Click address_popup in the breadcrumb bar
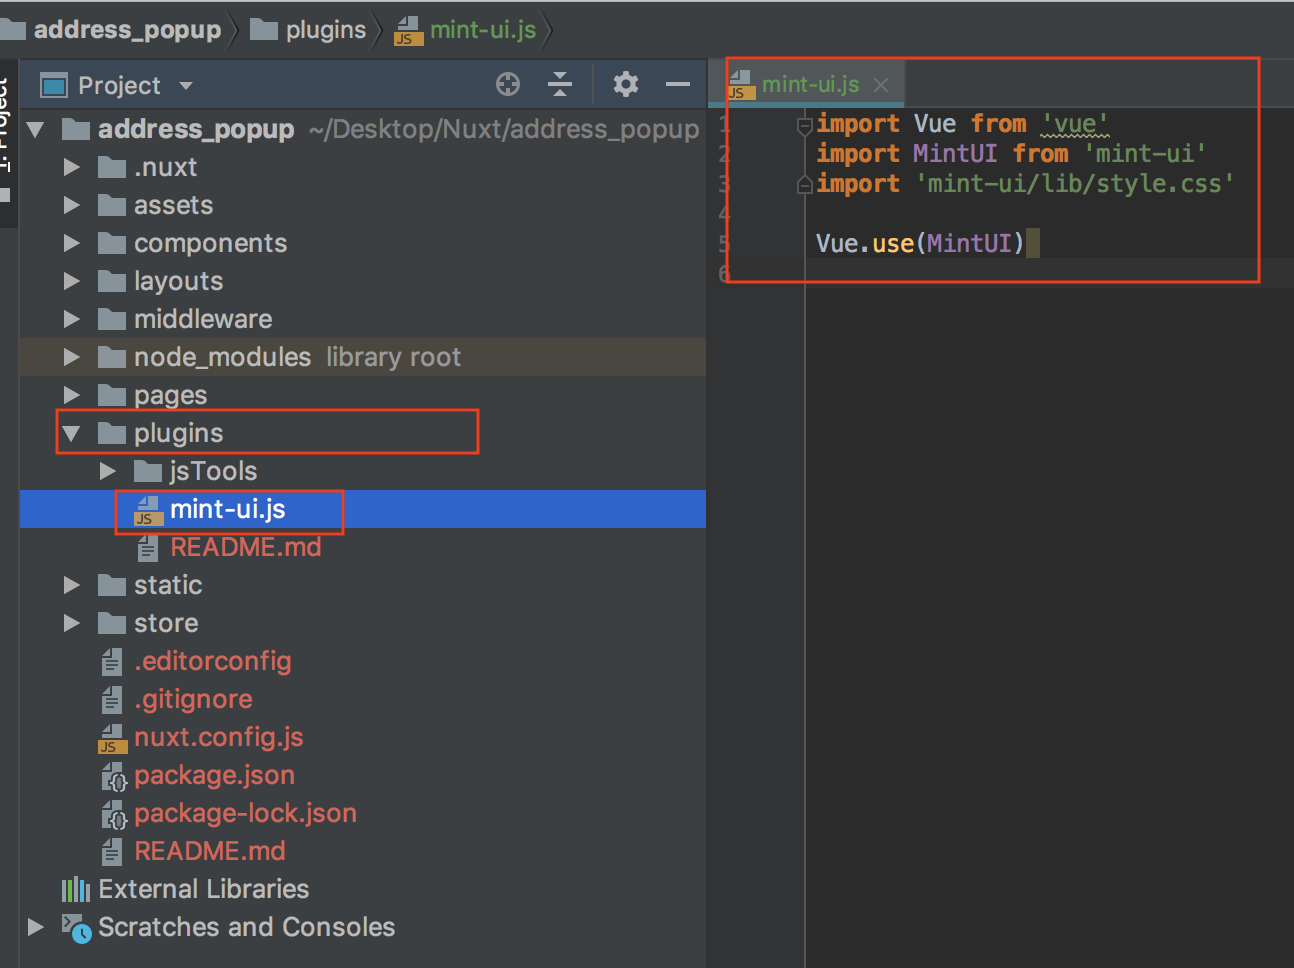This screenshot has width=1294, height=968. pyautogui.click(x=127, y=30)
